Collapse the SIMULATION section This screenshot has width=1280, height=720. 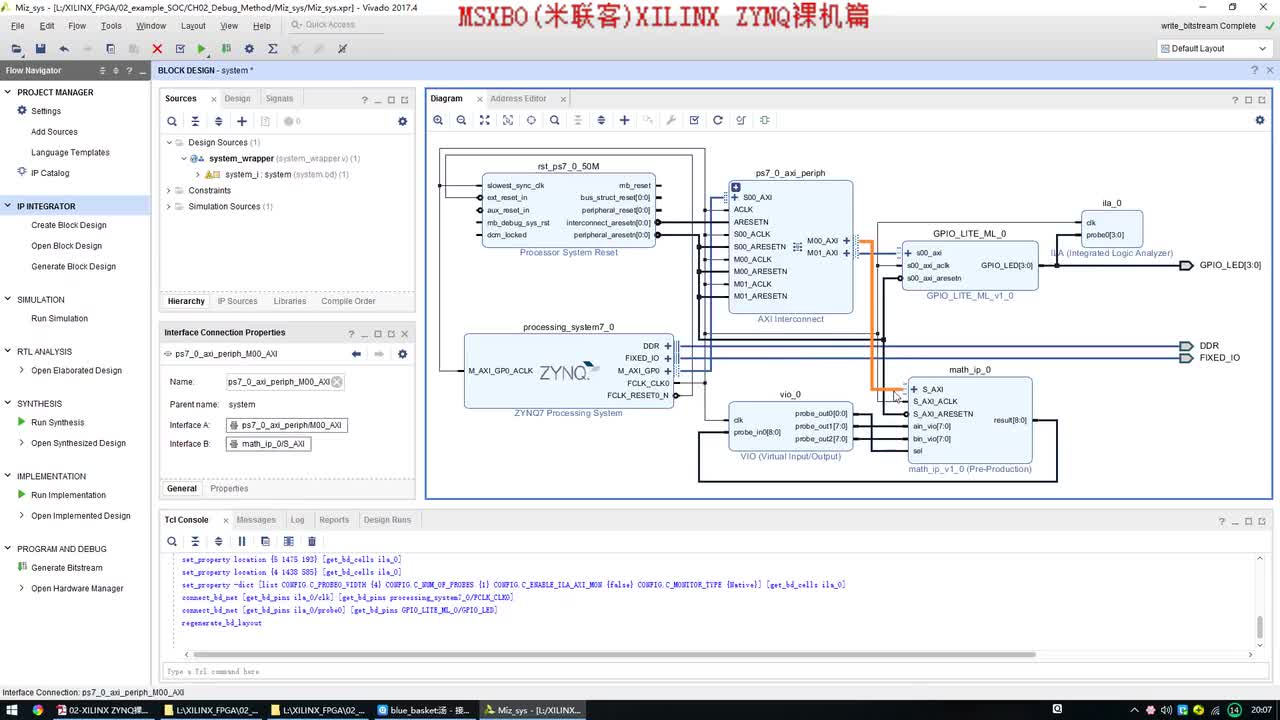(x=7, y=299)
